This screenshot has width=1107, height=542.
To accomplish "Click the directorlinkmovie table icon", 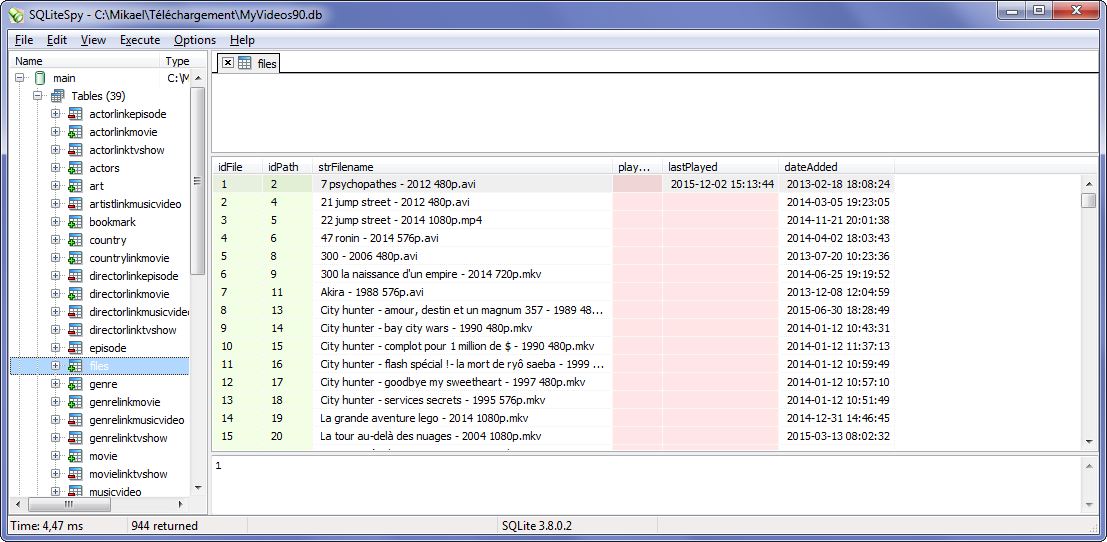I will pyautogui.click(x=75, y=294).
